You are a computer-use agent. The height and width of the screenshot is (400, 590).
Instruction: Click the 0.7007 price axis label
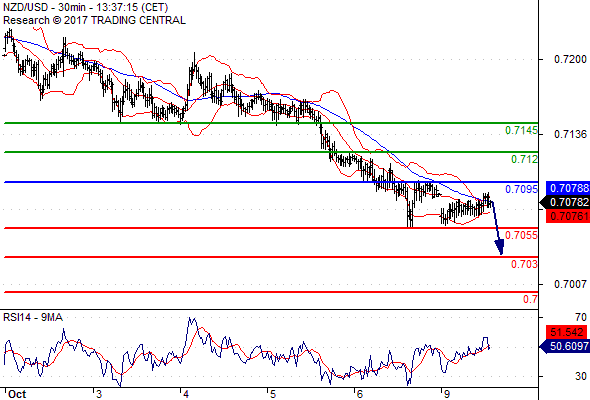click(x=570, y=284)
